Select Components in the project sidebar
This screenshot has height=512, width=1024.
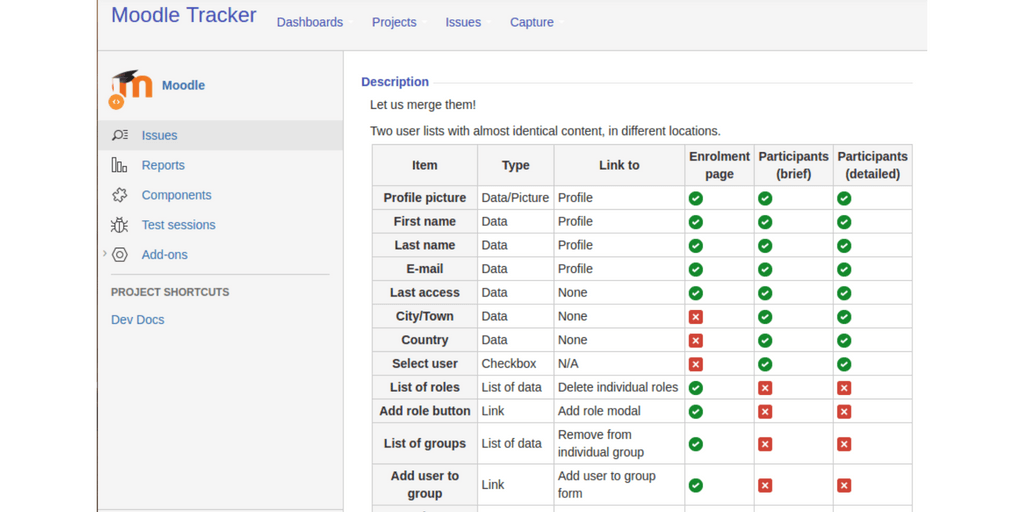point(176,195)
